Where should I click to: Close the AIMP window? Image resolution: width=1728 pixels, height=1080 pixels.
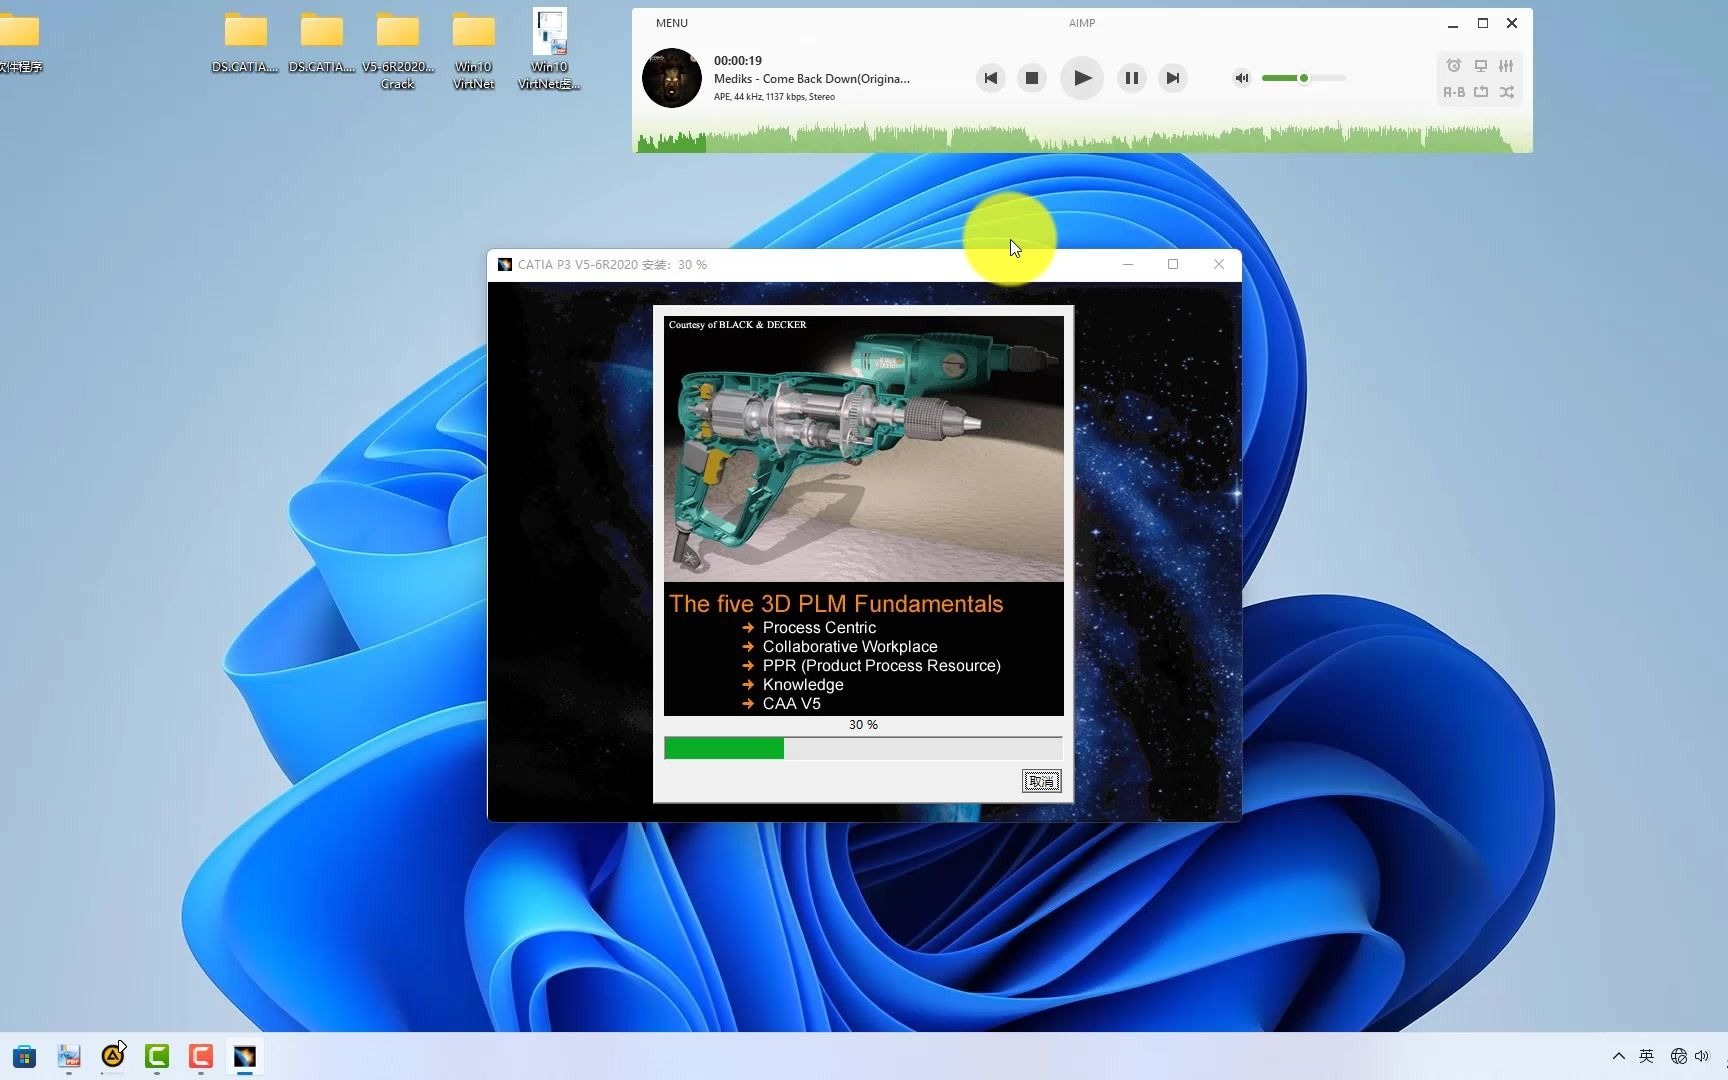[x=1512, y=23]
